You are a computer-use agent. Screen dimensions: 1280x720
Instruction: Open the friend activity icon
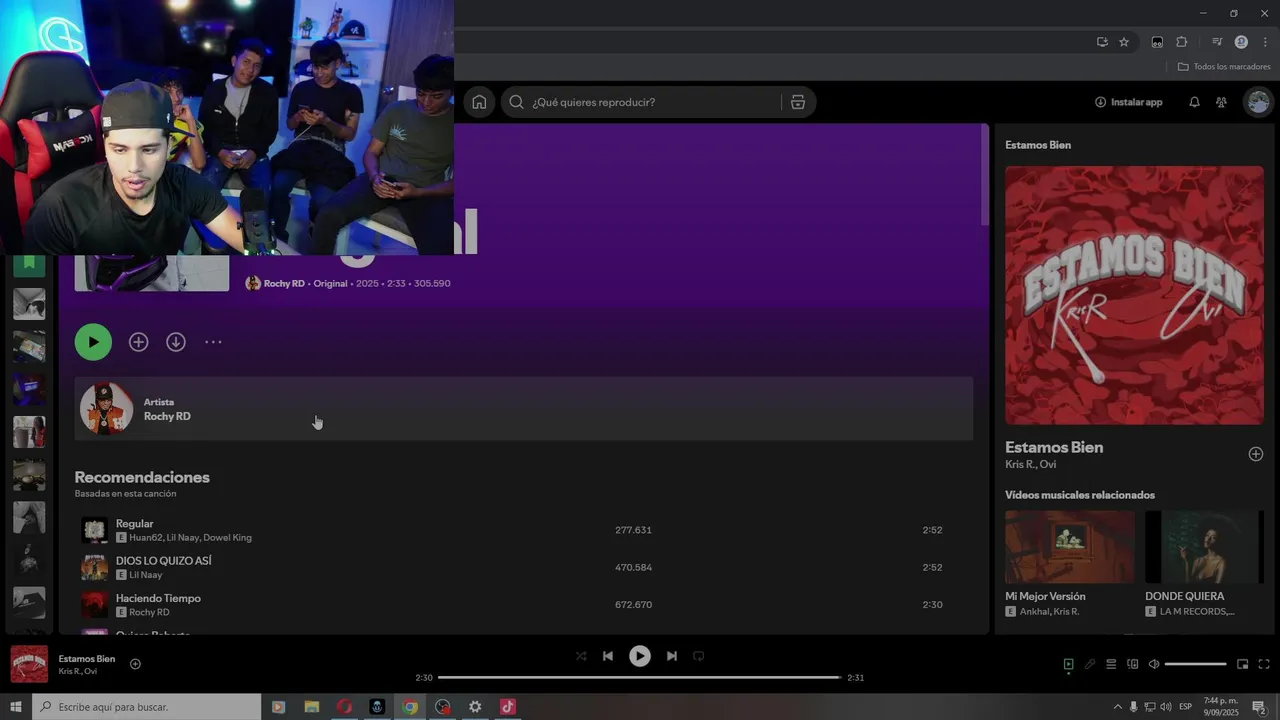tap(1221, 102)
